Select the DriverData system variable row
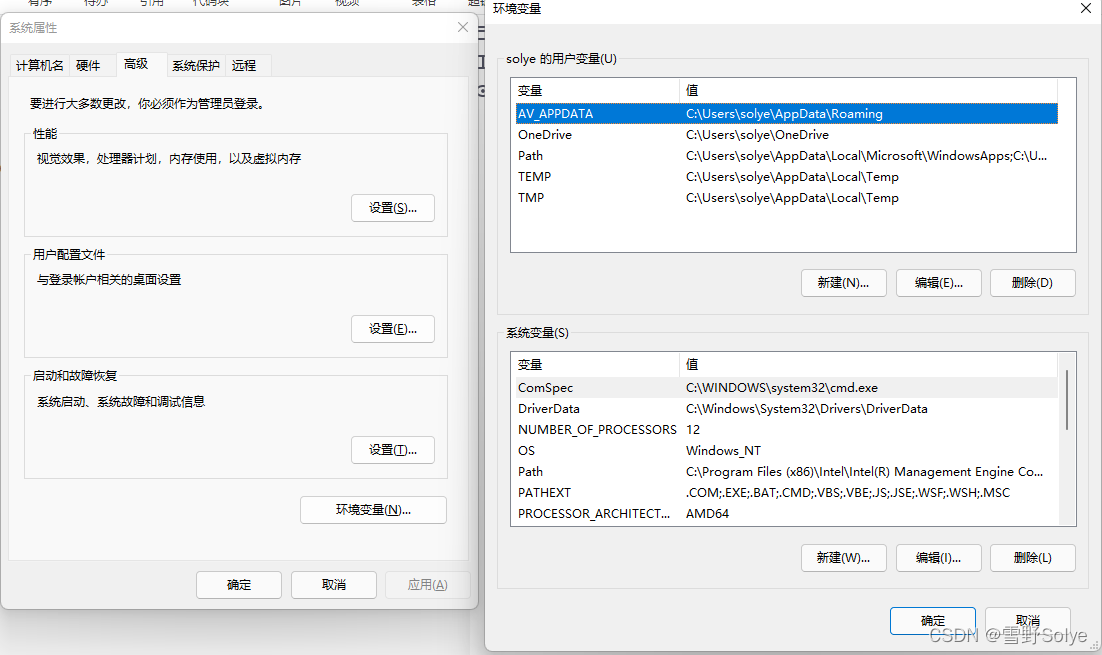Screen dimensions: 1102x655 coord(786,408)
